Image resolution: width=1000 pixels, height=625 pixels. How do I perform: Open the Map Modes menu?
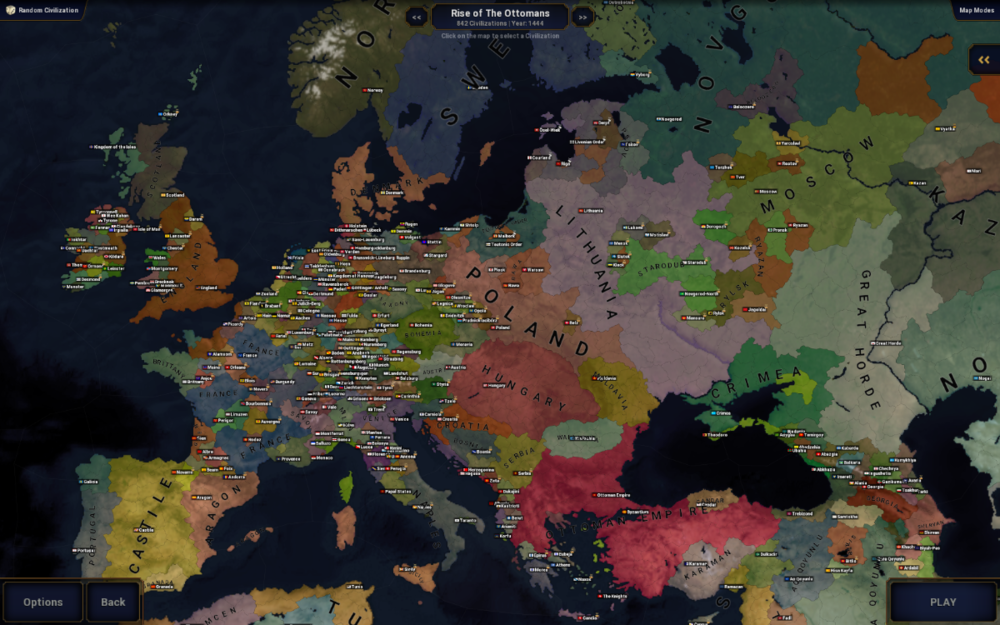click(x=975, y=10)
